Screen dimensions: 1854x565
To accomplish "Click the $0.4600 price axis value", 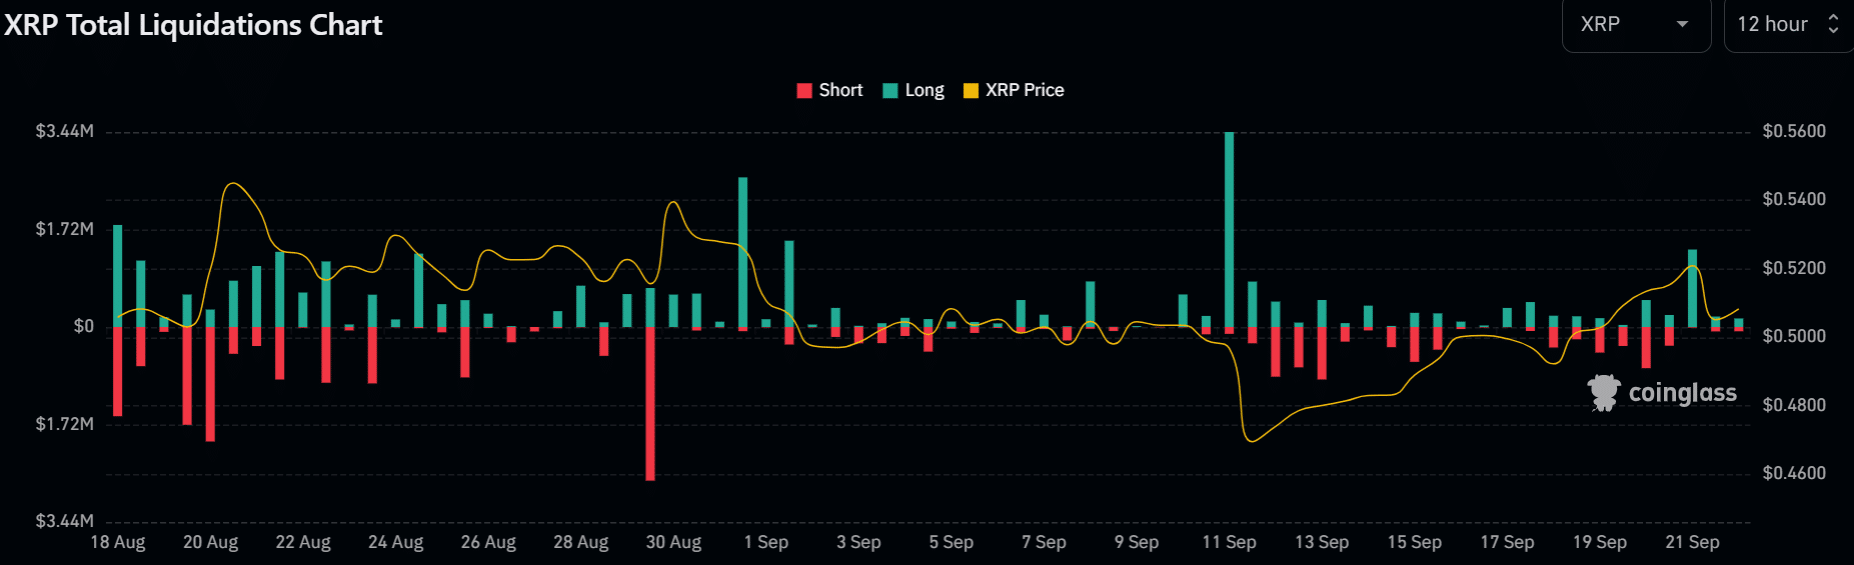I will 1794,474.
